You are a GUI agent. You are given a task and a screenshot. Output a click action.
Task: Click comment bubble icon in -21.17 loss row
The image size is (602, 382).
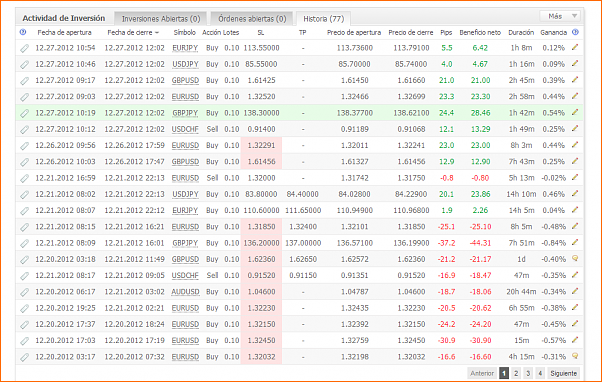click(575, 258)
